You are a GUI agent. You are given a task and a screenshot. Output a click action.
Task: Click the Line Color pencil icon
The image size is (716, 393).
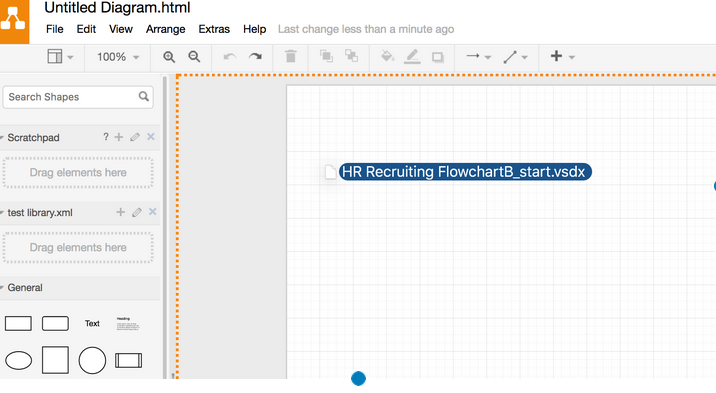pyautogui.click(x=412, y=57)
